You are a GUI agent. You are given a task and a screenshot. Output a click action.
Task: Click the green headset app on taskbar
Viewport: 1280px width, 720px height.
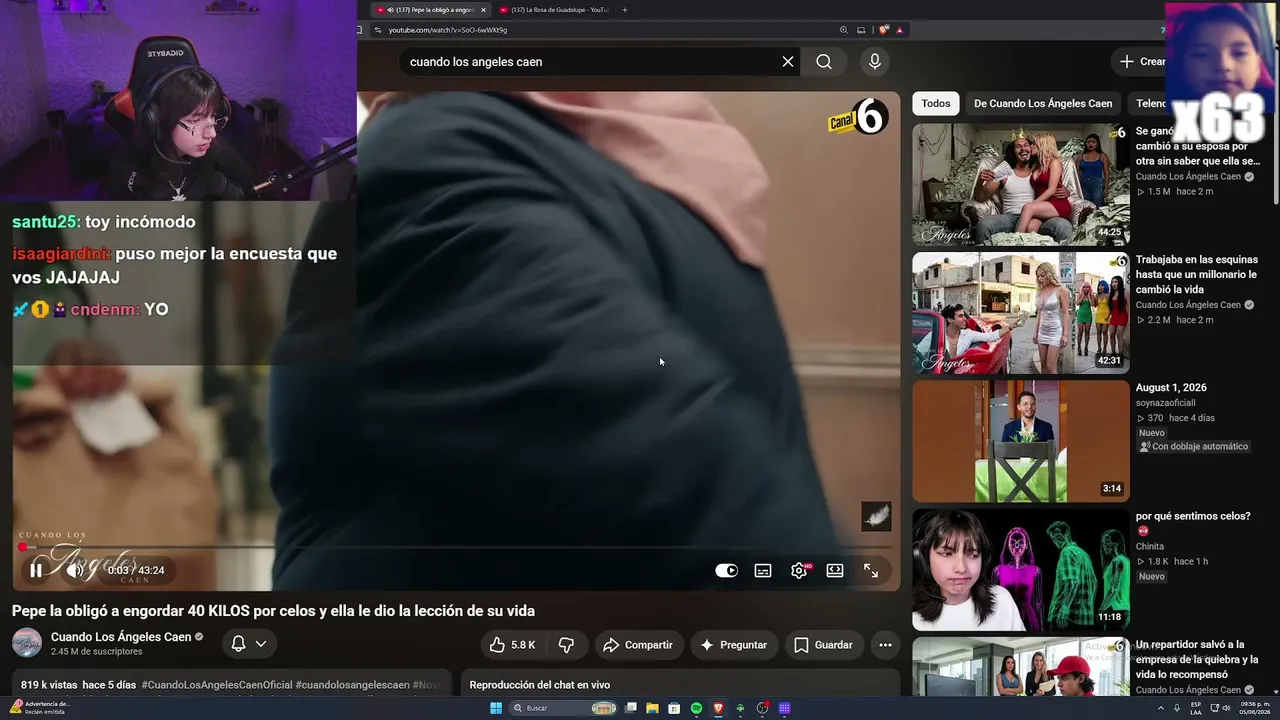pos(740,708)
